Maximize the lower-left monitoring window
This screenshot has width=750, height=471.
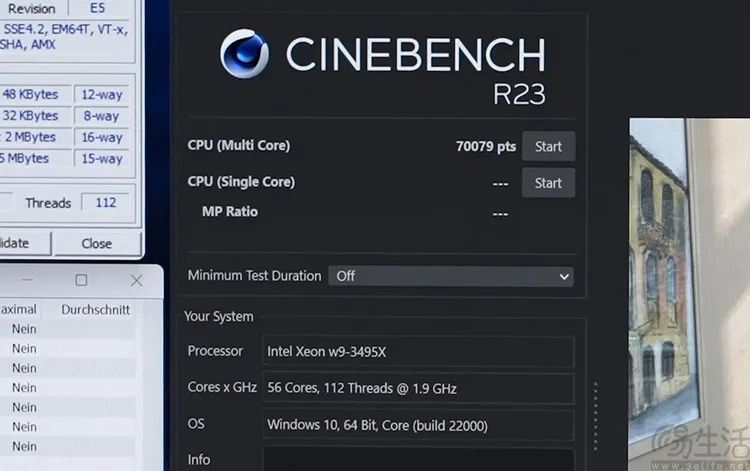click(81, 280)
